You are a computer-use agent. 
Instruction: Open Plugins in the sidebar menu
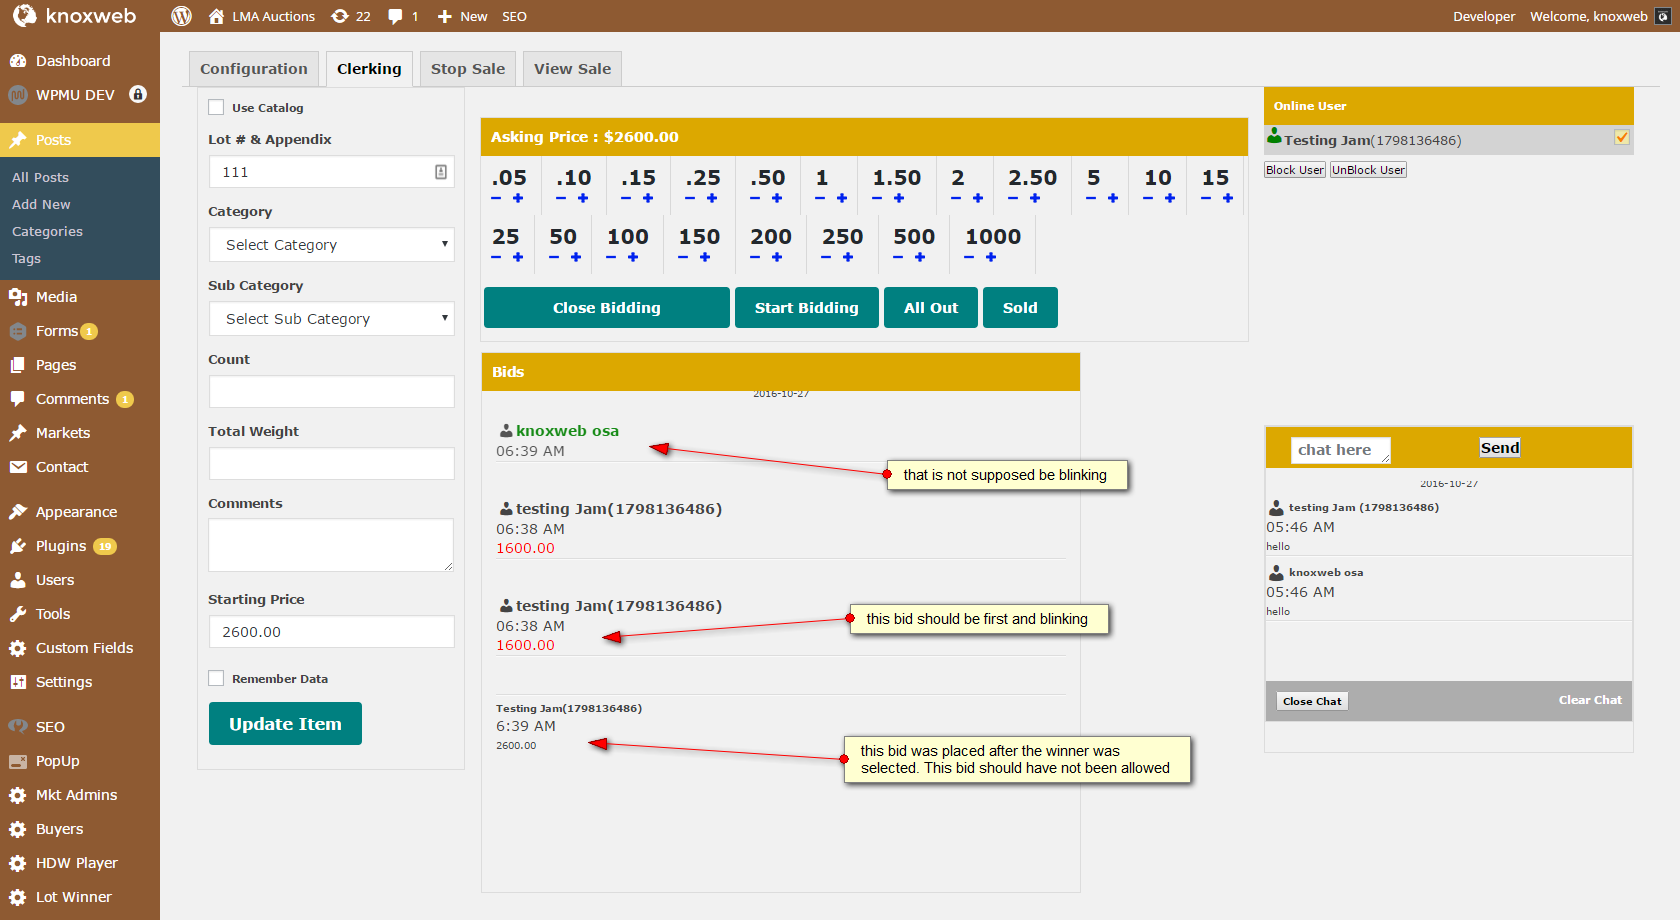(x=61, y=546)
